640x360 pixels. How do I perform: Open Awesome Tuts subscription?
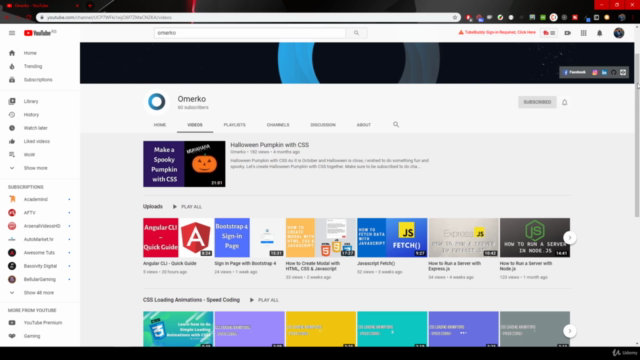pyautogui.click(x=40, y=253)
